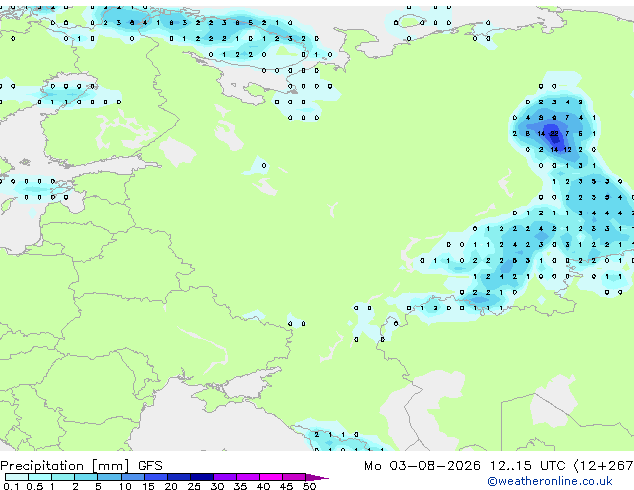634x490 pixels.
Task: Click the legend label '0.5'
Action: 35,486
